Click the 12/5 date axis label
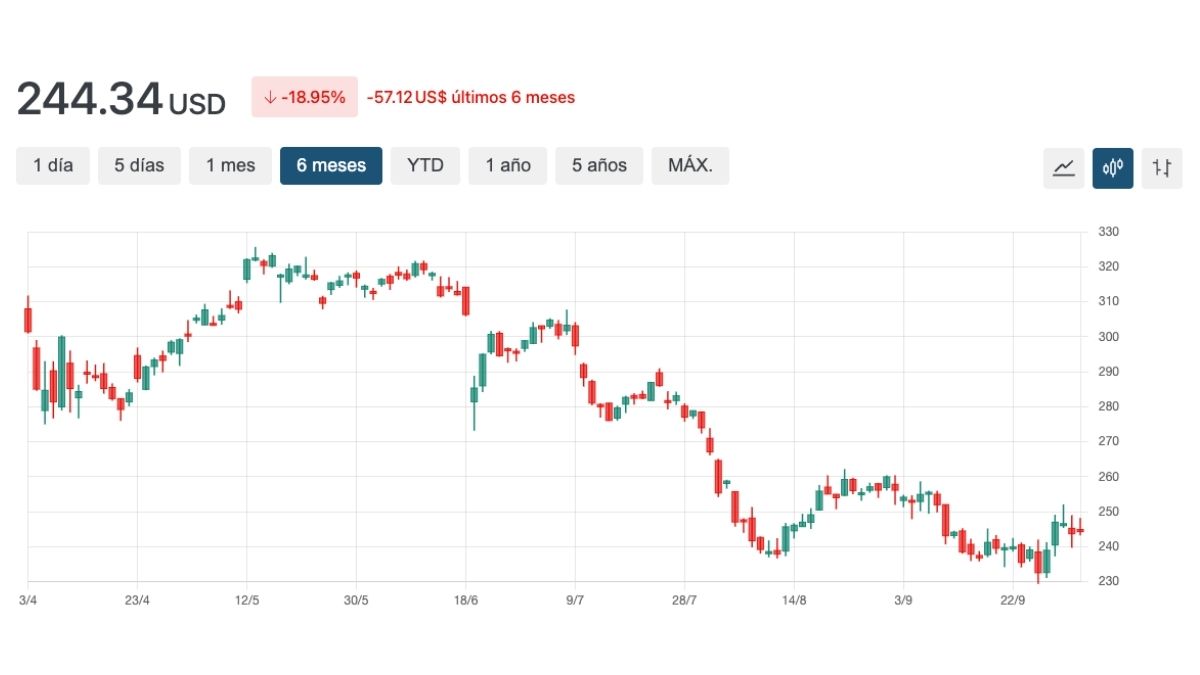This screenshot has width=1200, height=675. tap(247, 600)
